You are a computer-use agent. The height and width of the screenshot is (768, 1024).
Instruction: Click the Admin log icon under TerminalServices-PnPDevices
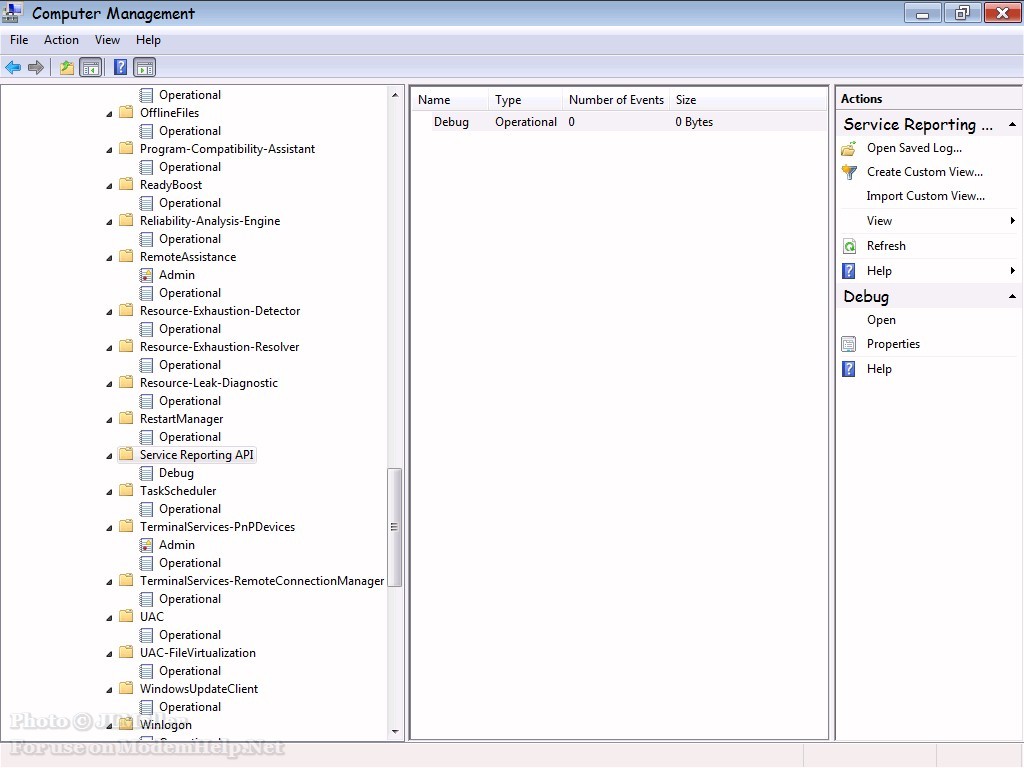[146, 545]
